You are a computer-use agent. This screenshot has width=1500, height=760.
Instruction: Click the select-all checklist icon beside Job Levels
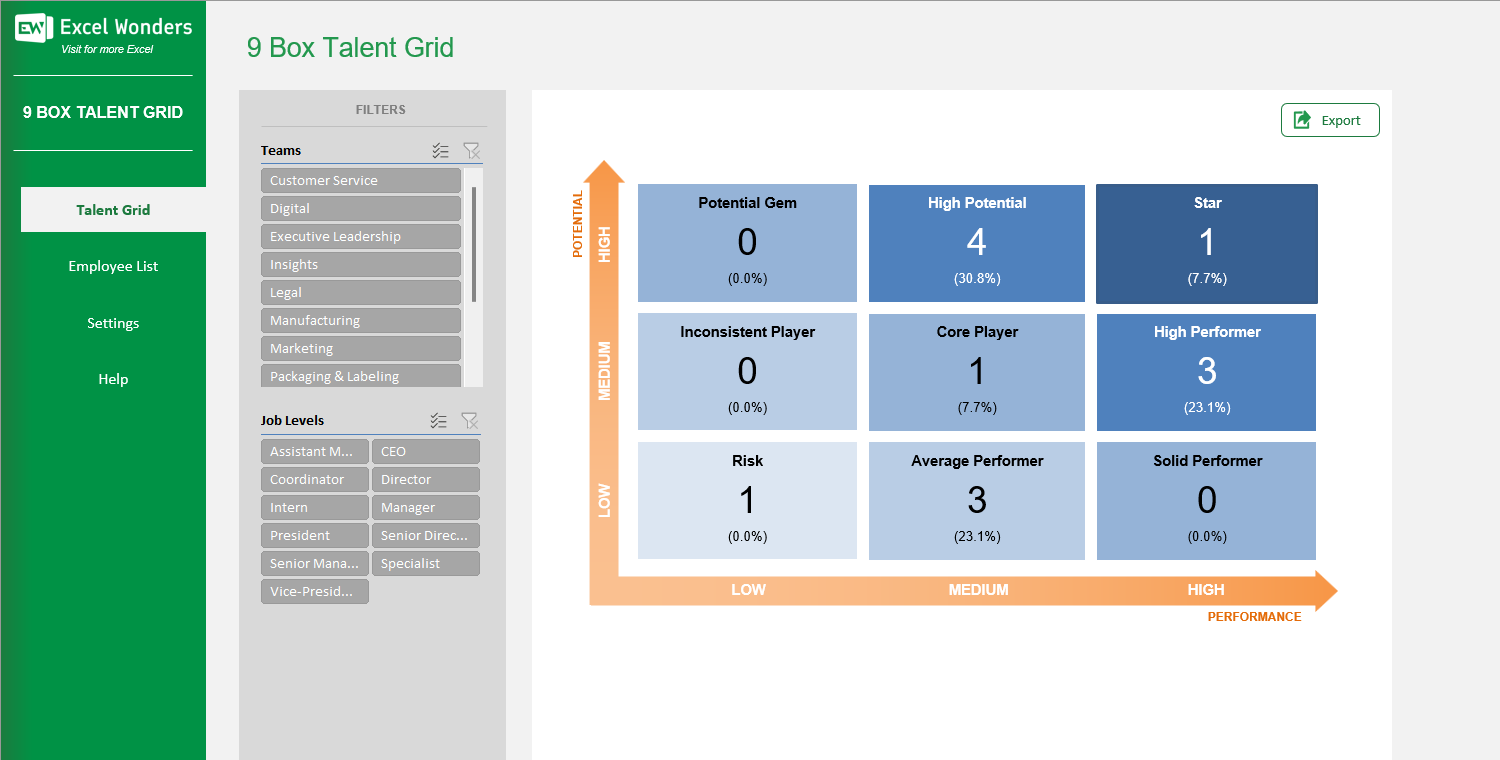coord(438,420)
